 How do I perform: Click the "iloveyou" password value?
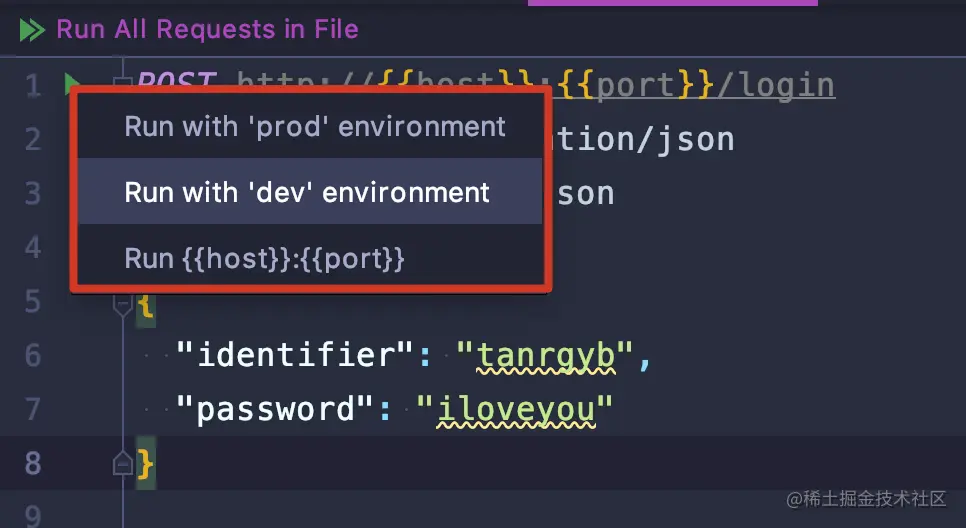click(x=515, y=410)
